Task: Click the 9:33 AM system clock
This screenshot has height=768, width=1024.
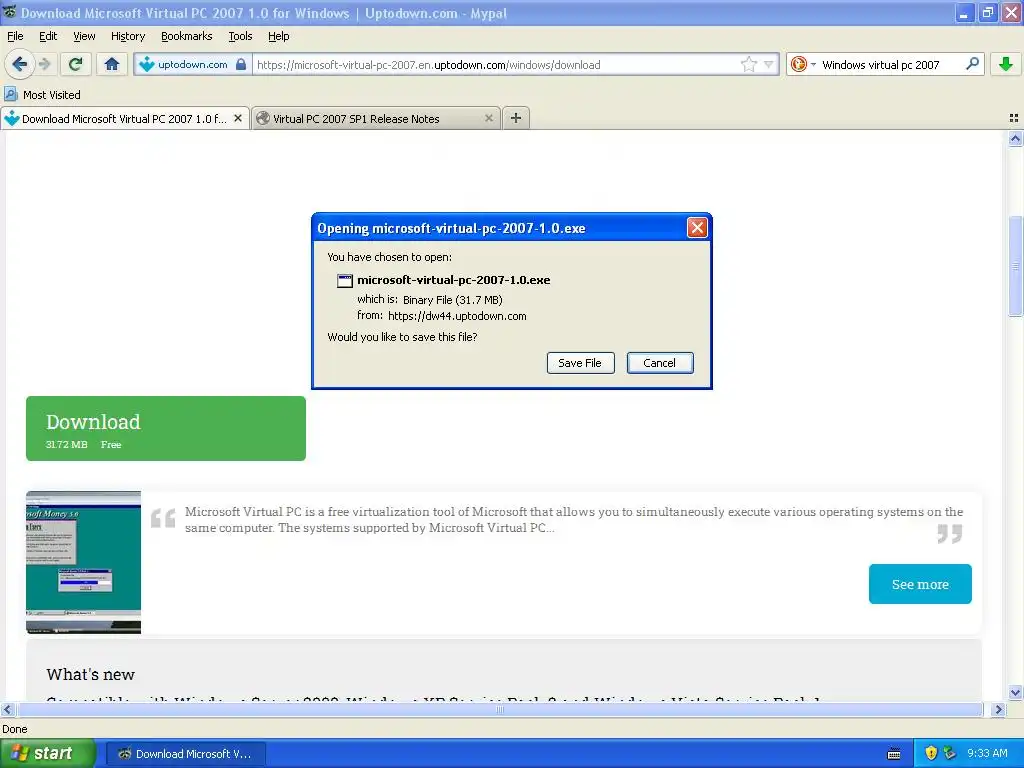Action: (x=987, y=753)
